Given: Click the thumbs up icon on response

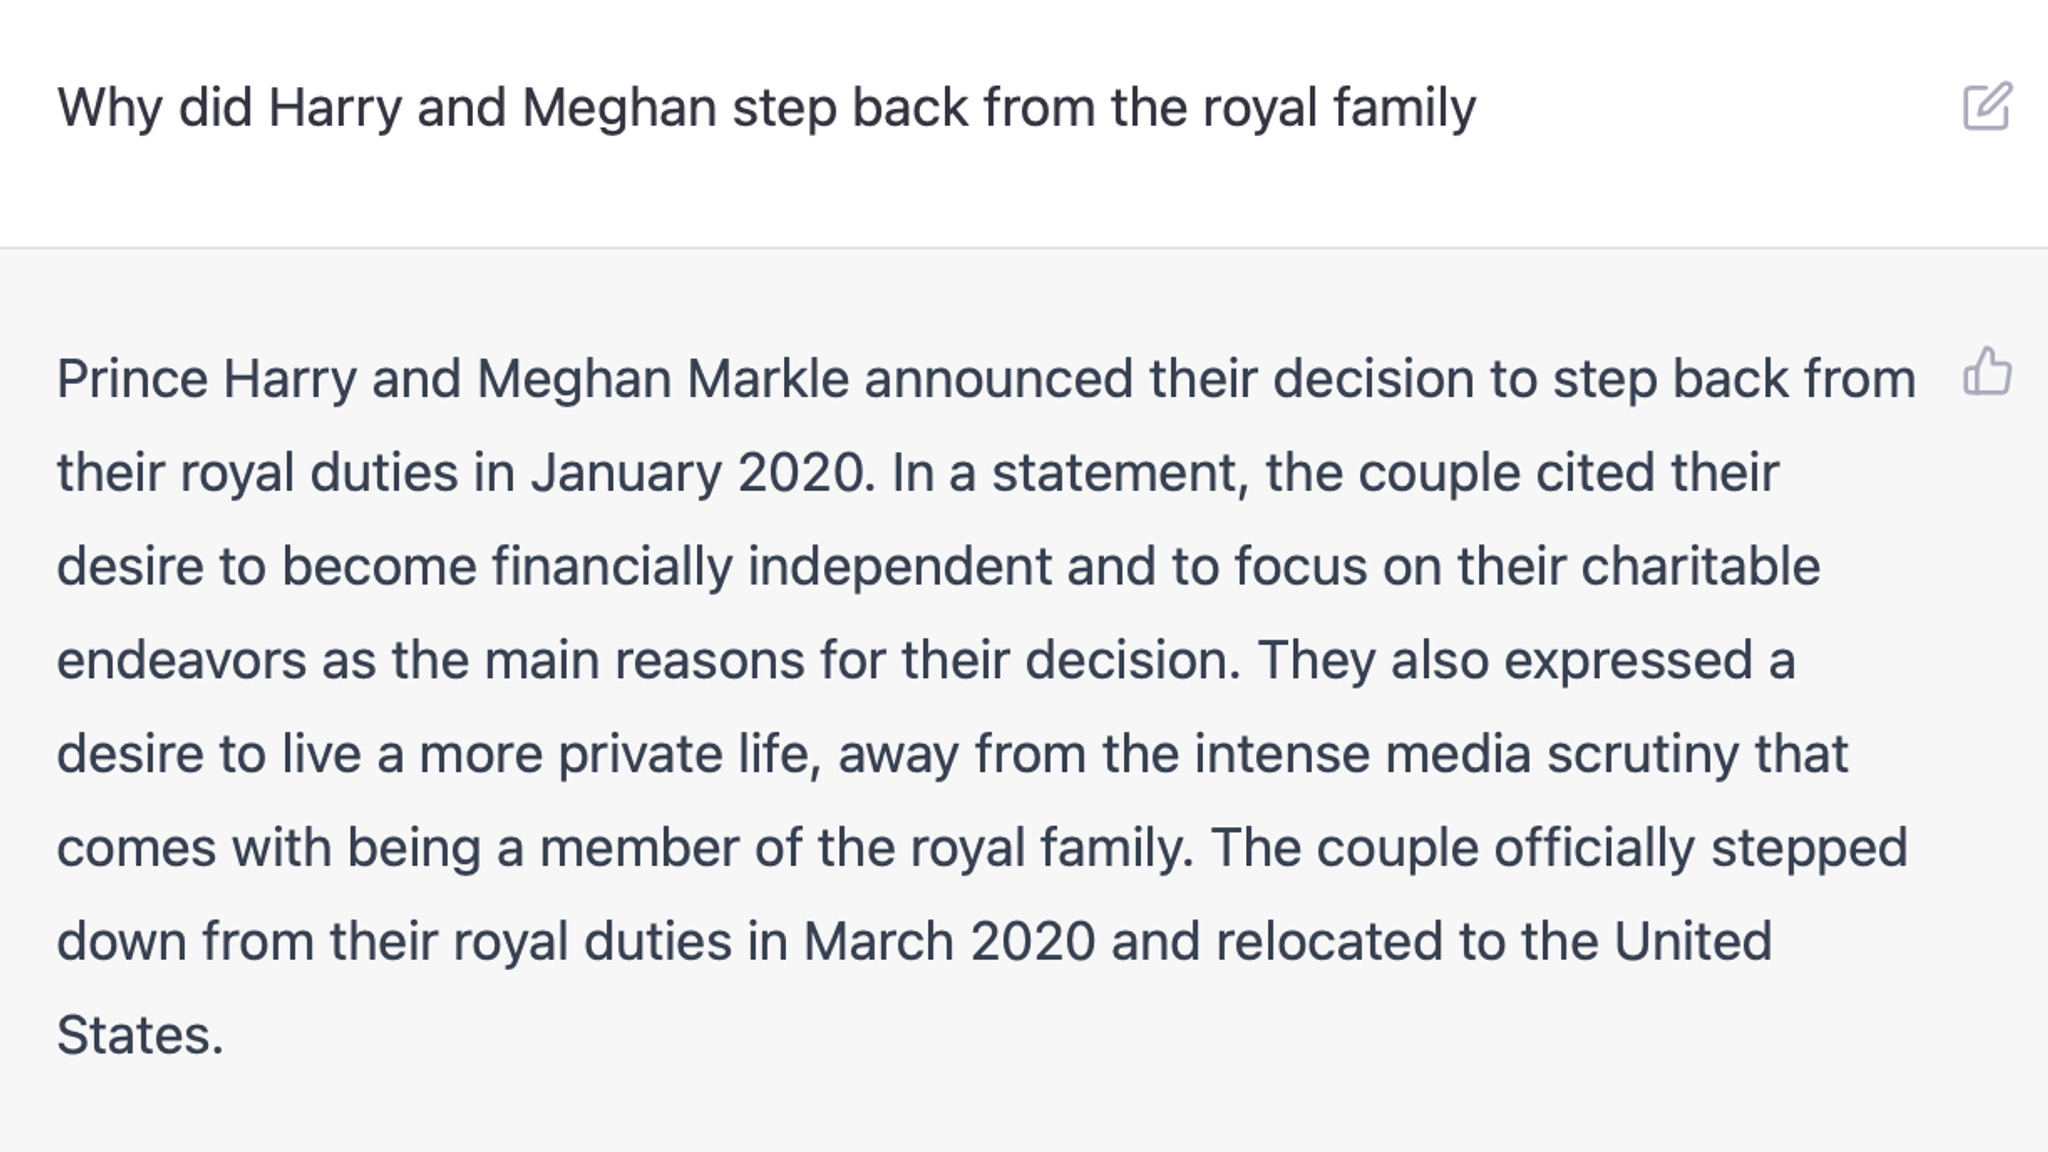Looking at the screenshot, I should 1986,372.
